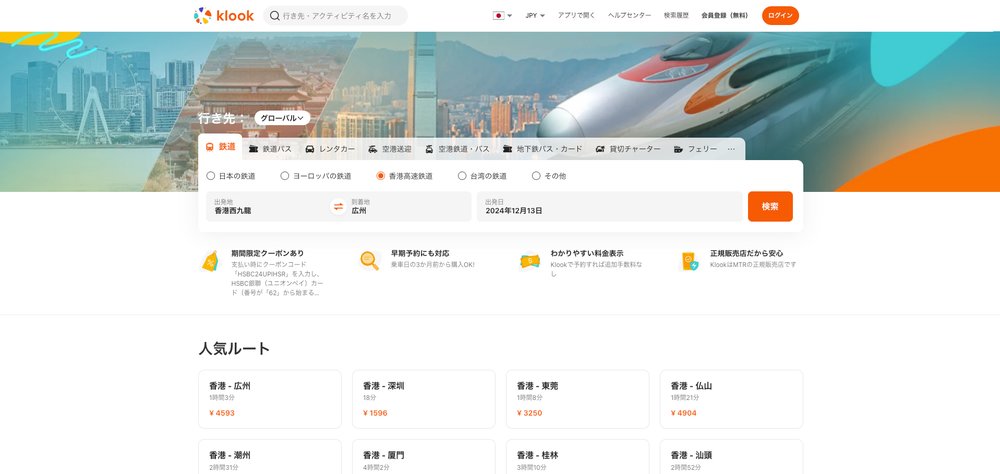This screenshot has height=474, width=1000.
Task: Click the 期間限定クーポンあり heading
Action: (267, 253)
